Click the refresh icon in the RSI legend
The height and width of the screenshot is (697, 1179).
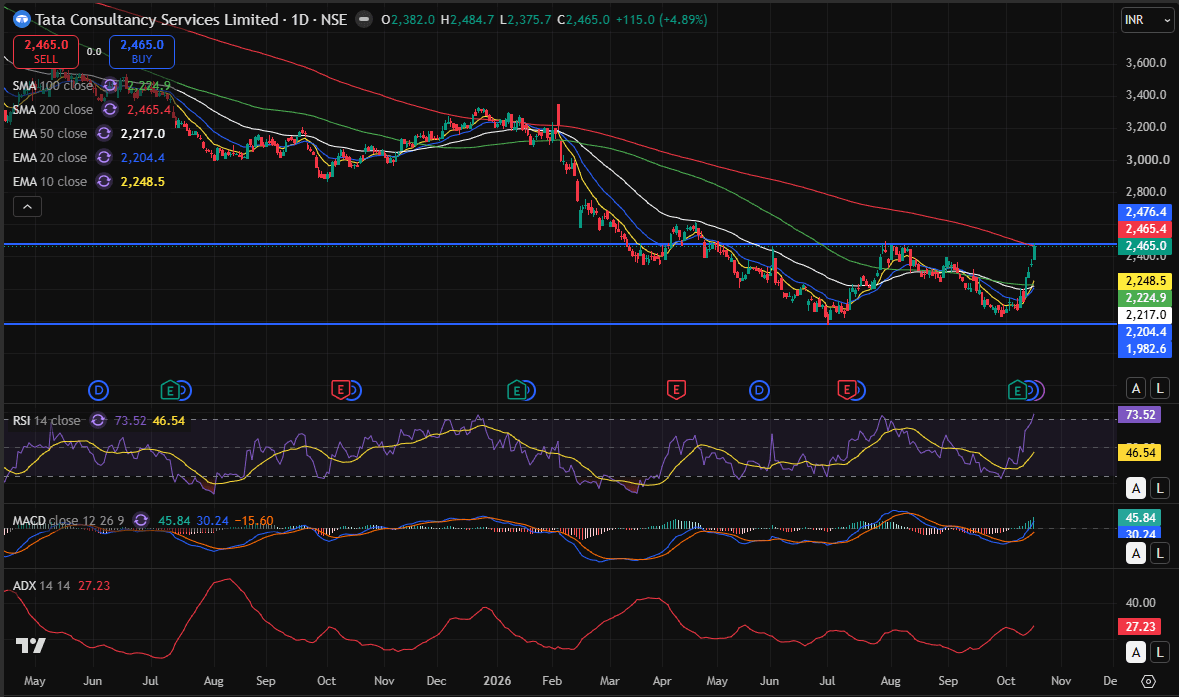point(98,420)
